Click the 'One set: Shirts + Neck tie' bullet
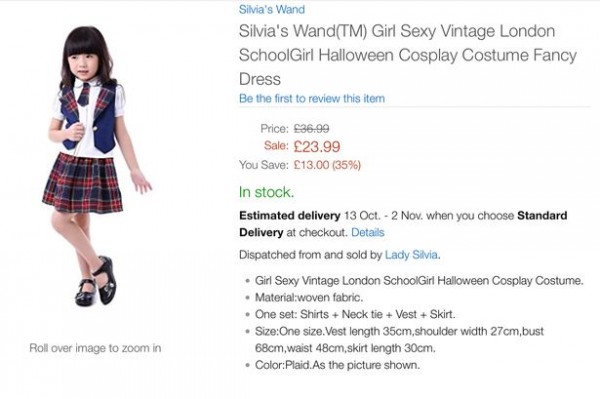 click(x=355, y=314)
